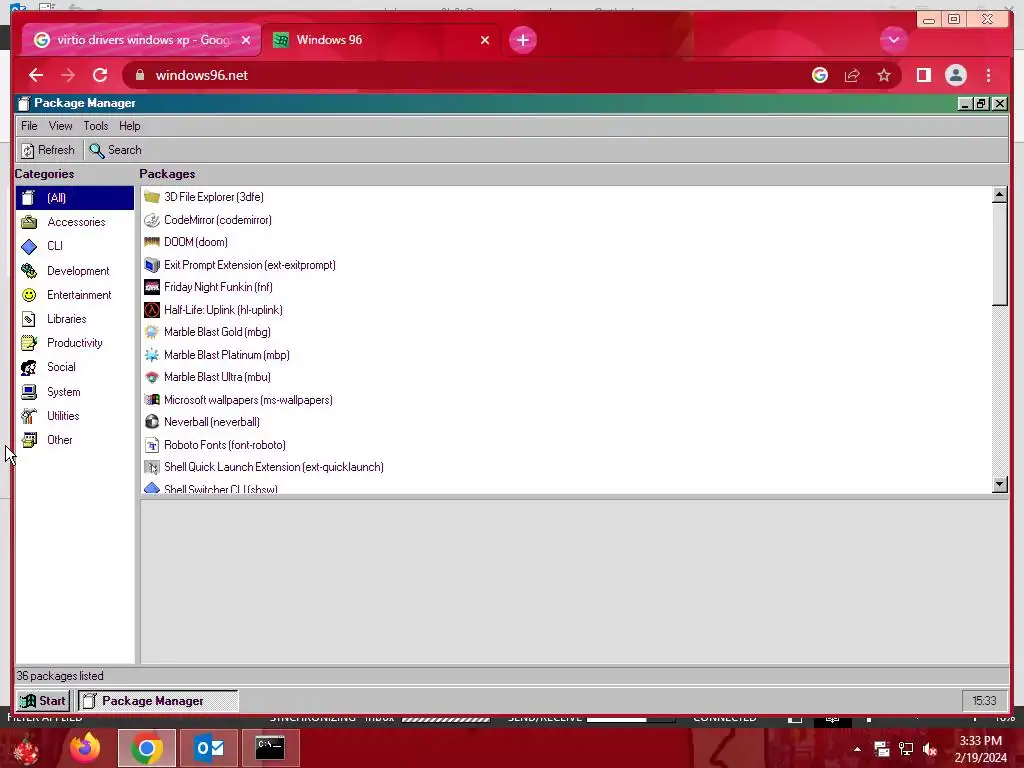Open the View menu
The height and width of the screenshot is (768, 1024).
[x=61, y=126]
